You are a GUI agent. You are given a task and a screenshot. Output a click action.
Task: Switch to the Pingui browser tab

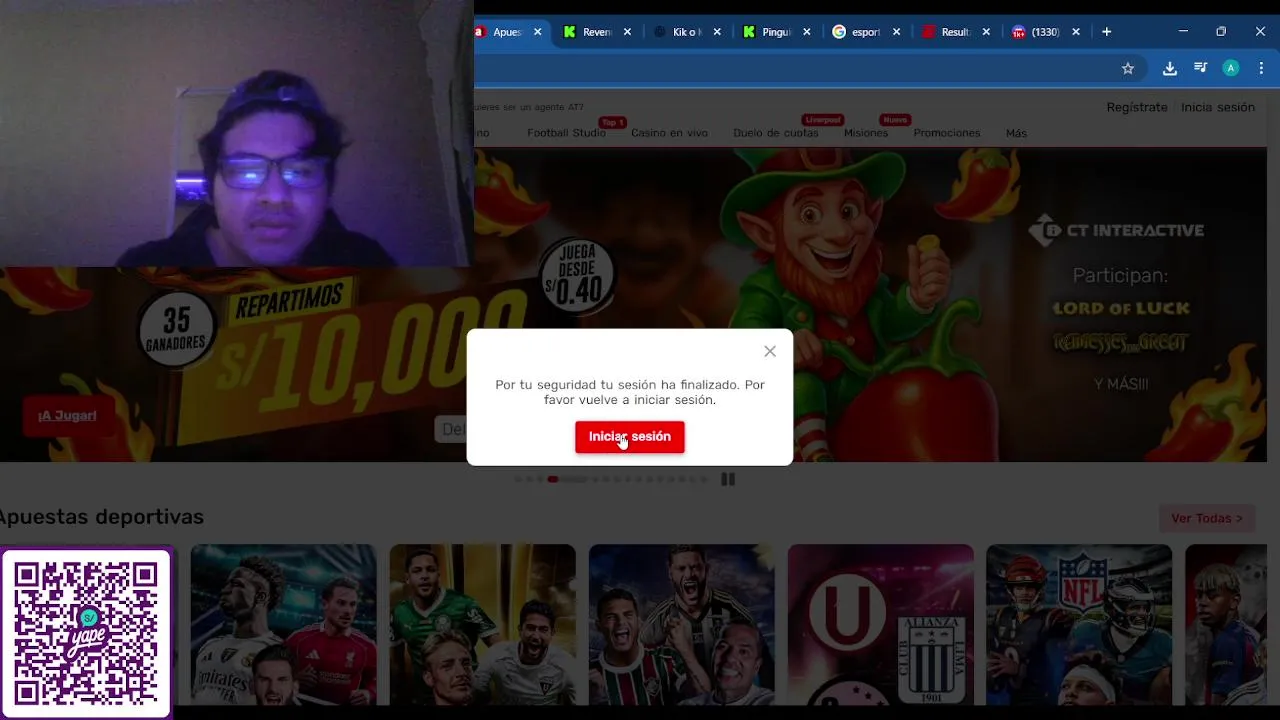776,32
